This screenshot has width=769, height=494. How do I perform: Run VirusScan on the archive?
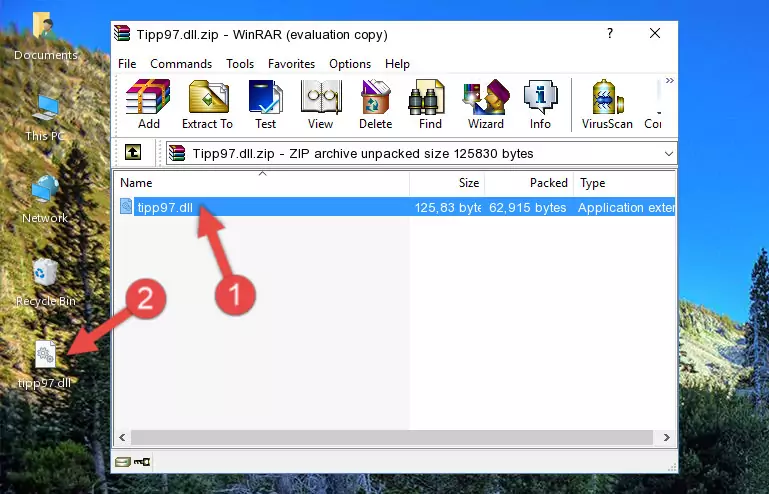[x=607, y=104]
